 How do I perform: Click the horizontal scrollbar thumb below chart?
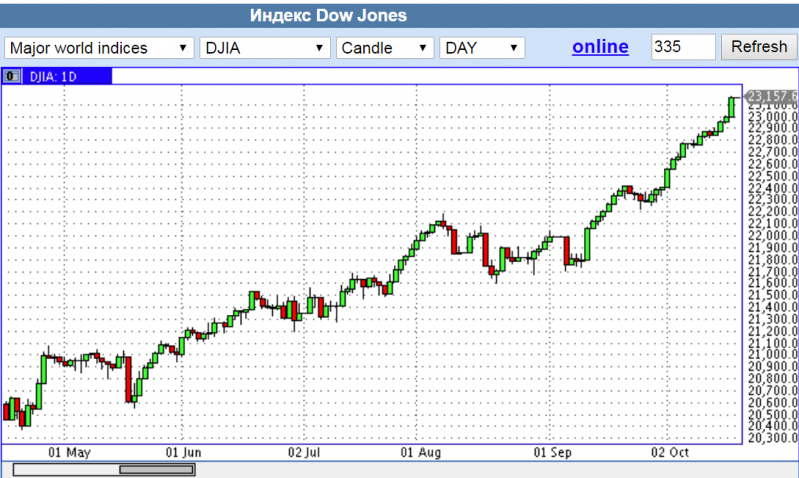[x=156, y=469]
